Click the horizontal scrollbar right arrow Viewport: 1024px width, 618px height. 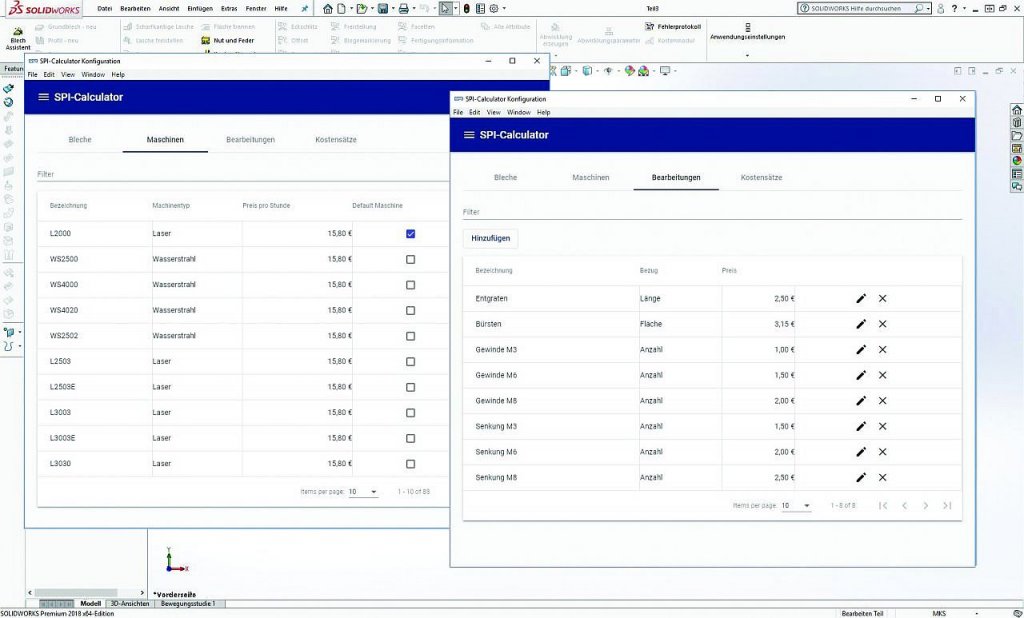point(142,593)
